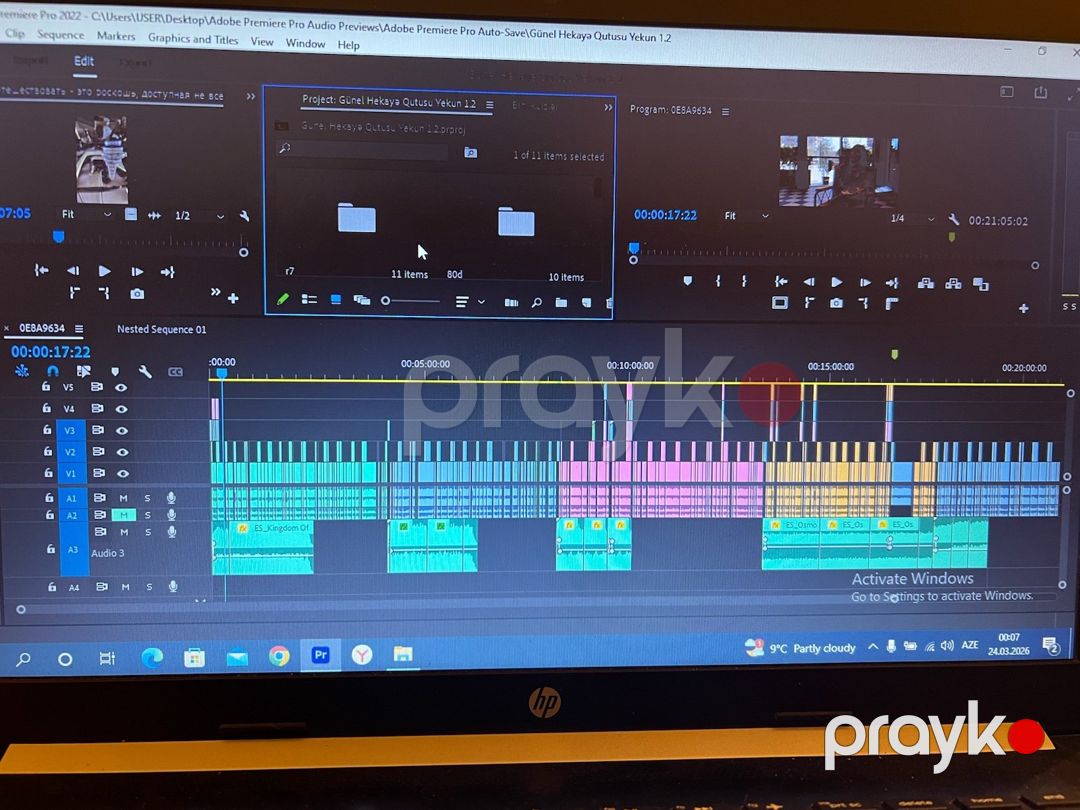Image resolution: width=1080 pixels, height=810 pixels.
Task: Open Program monitor Fit zoom dropdown
Action: [x=746, y=216]
